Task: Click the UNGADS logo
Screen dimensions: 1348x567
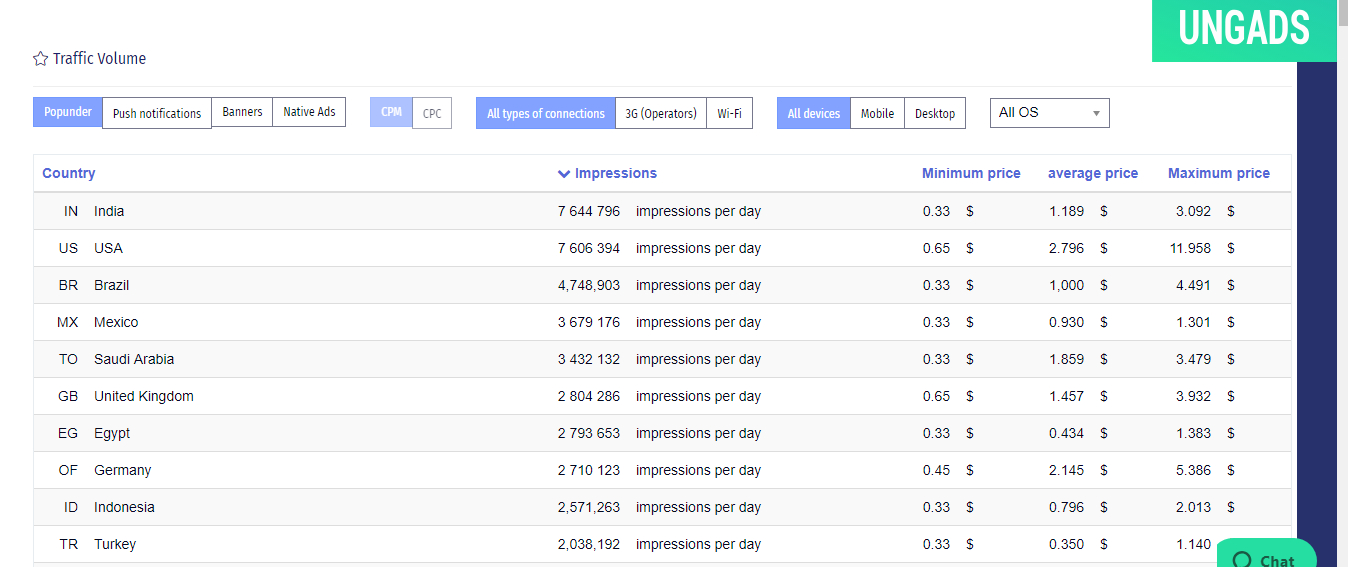Action: click(1243, 29)
